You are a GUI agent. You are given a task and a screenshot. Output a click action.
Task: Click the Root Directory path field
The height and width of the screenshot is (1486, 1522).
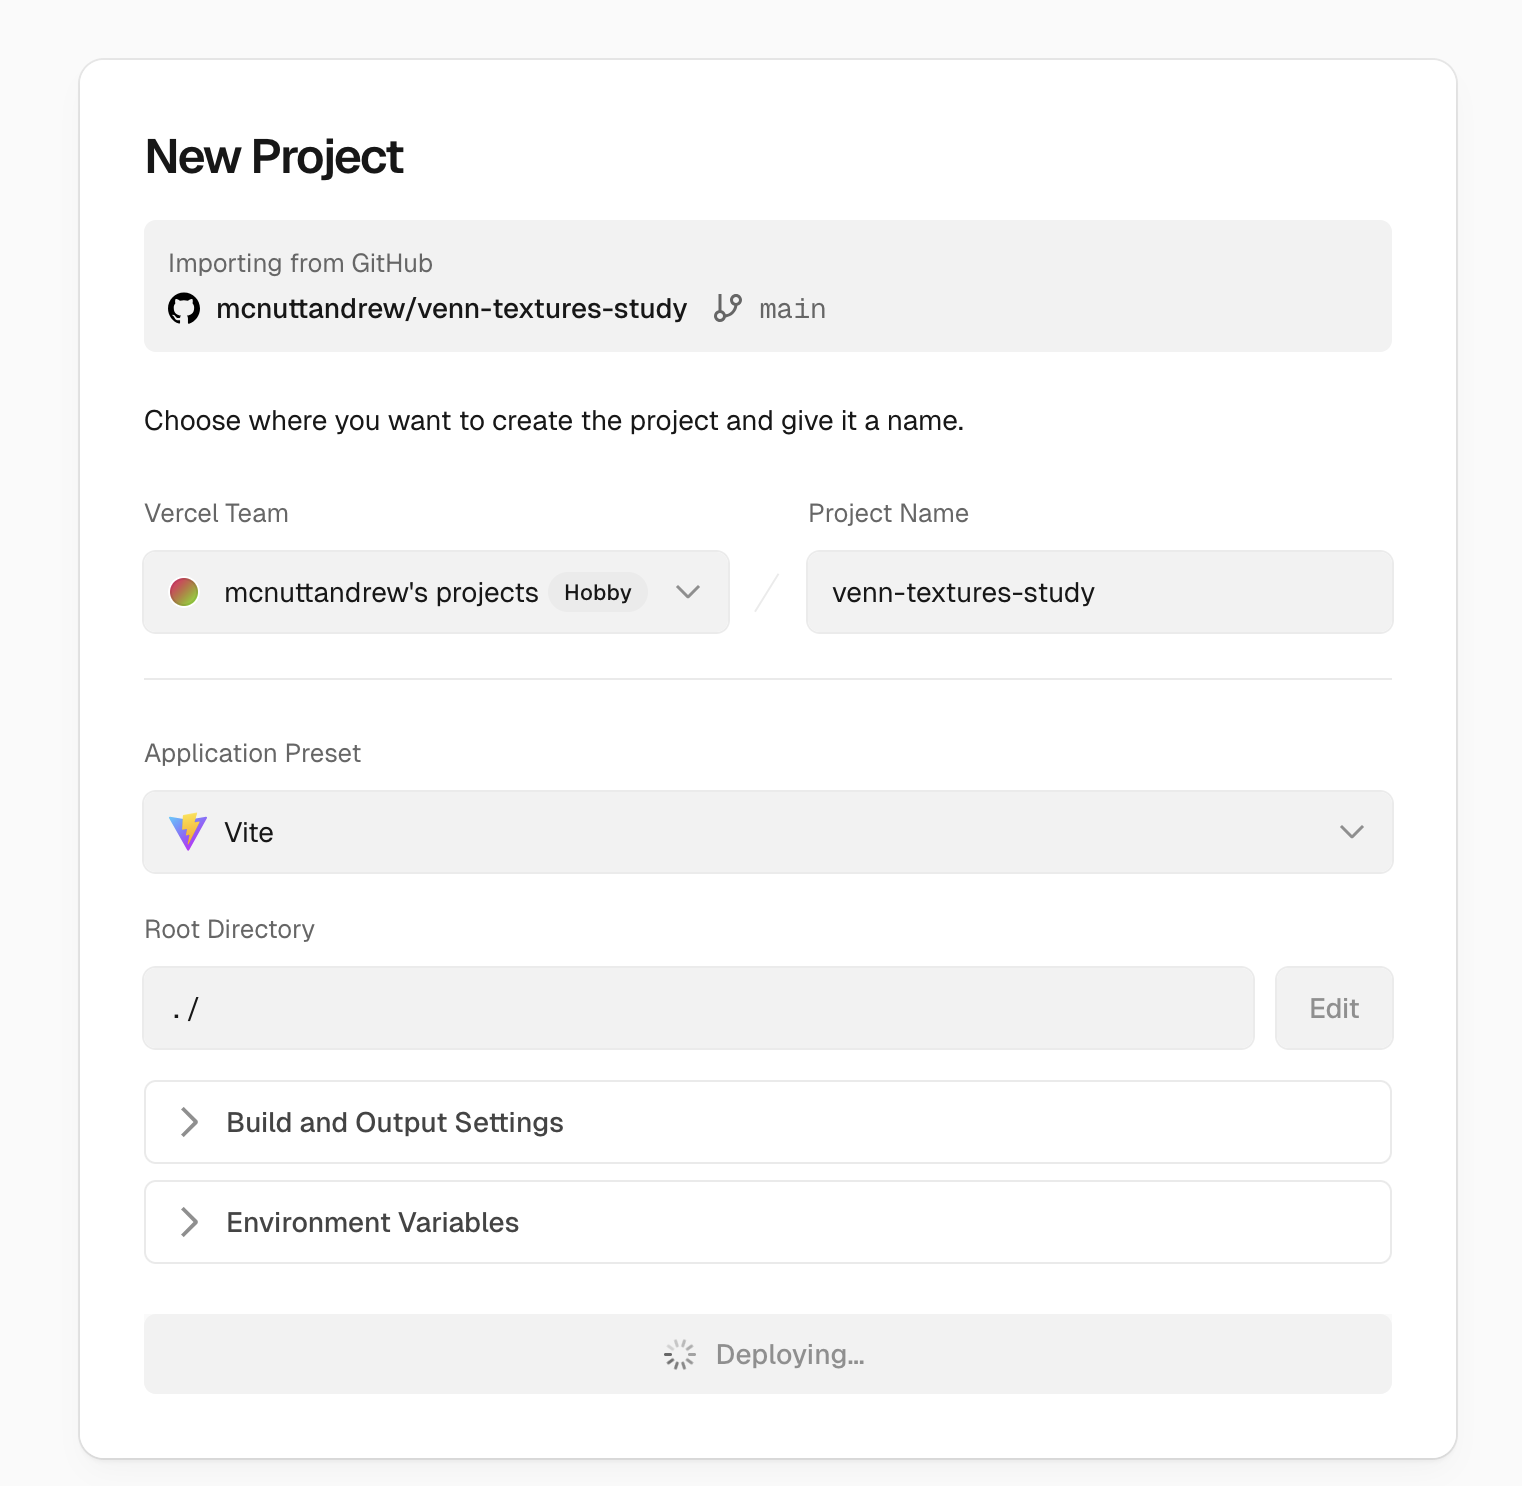tap(698, 1008)
